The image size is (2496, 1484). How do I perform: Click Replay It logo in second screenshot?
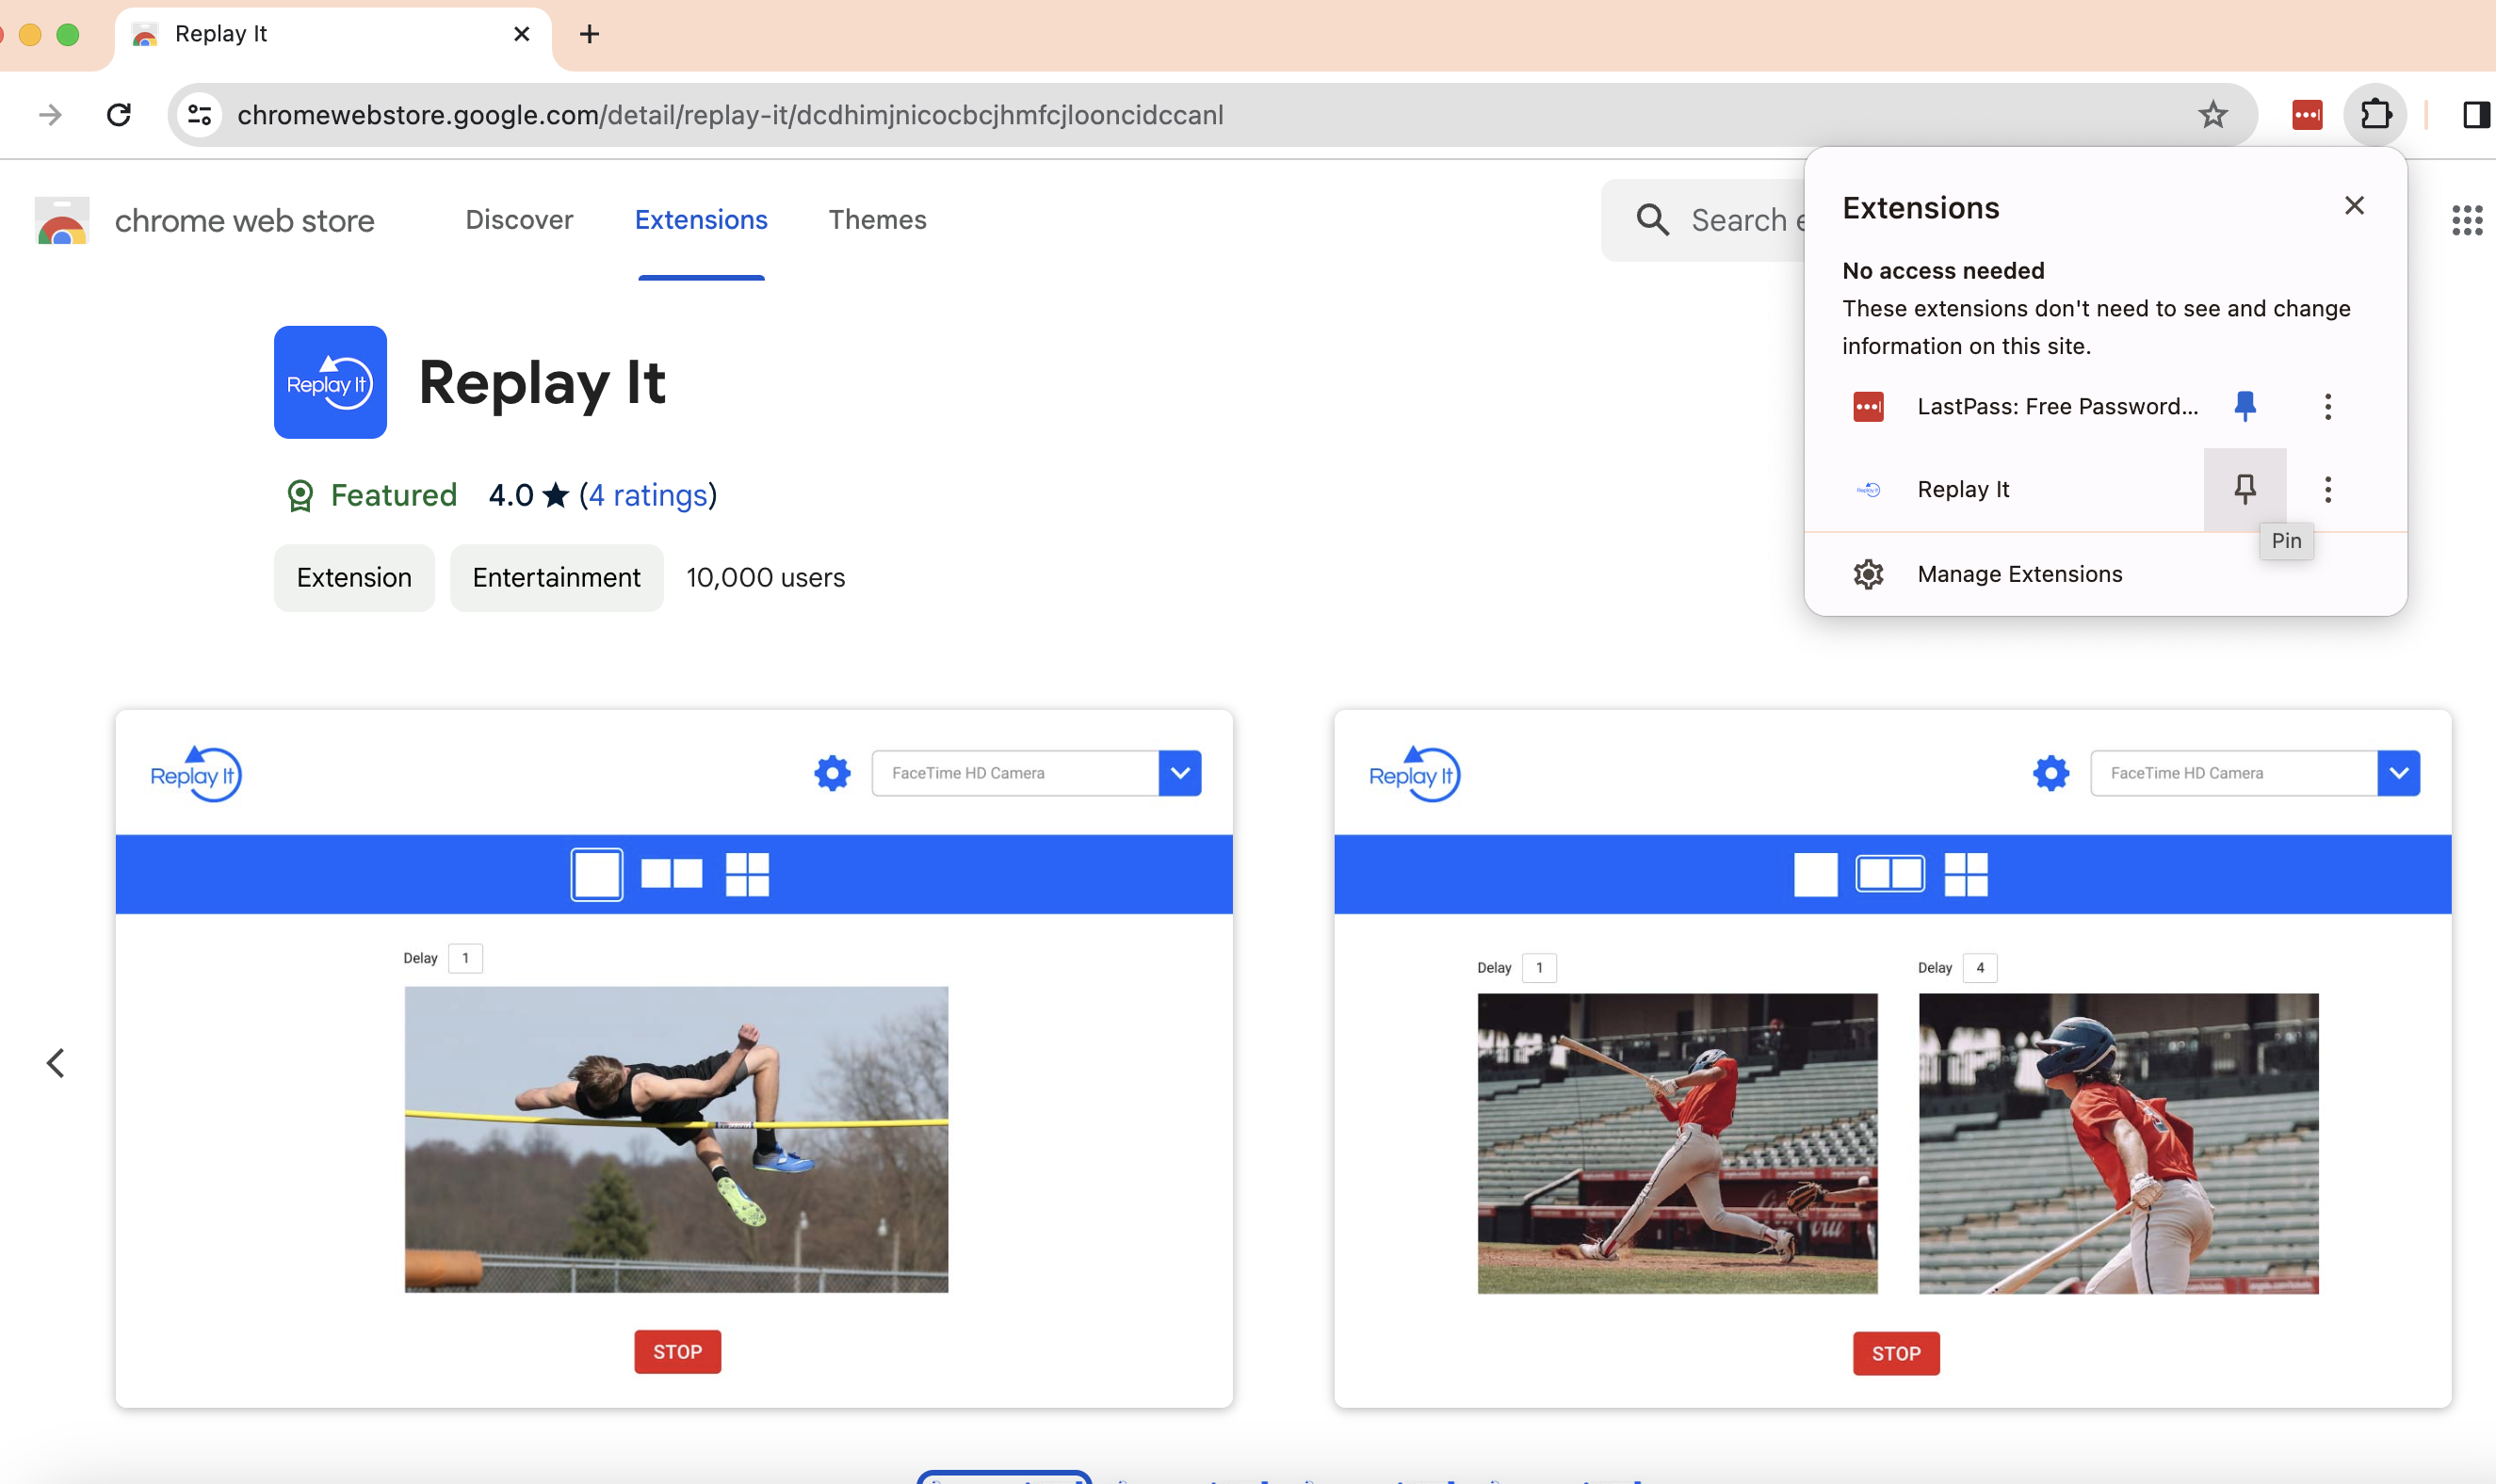click(1414, 774)
